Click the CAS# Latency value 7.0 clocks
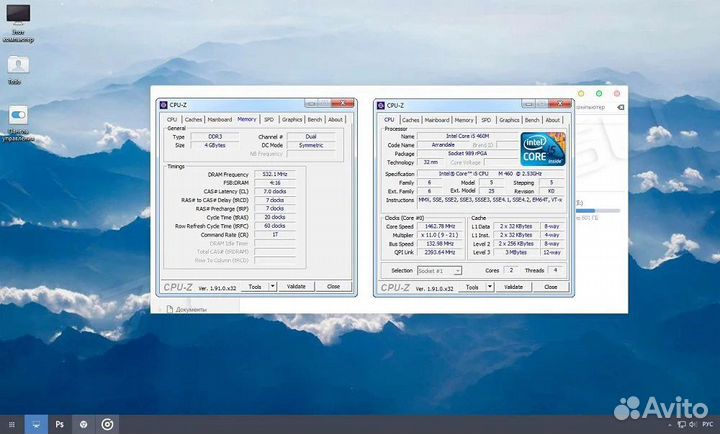 pyautogui.click(x=275, y=192)
